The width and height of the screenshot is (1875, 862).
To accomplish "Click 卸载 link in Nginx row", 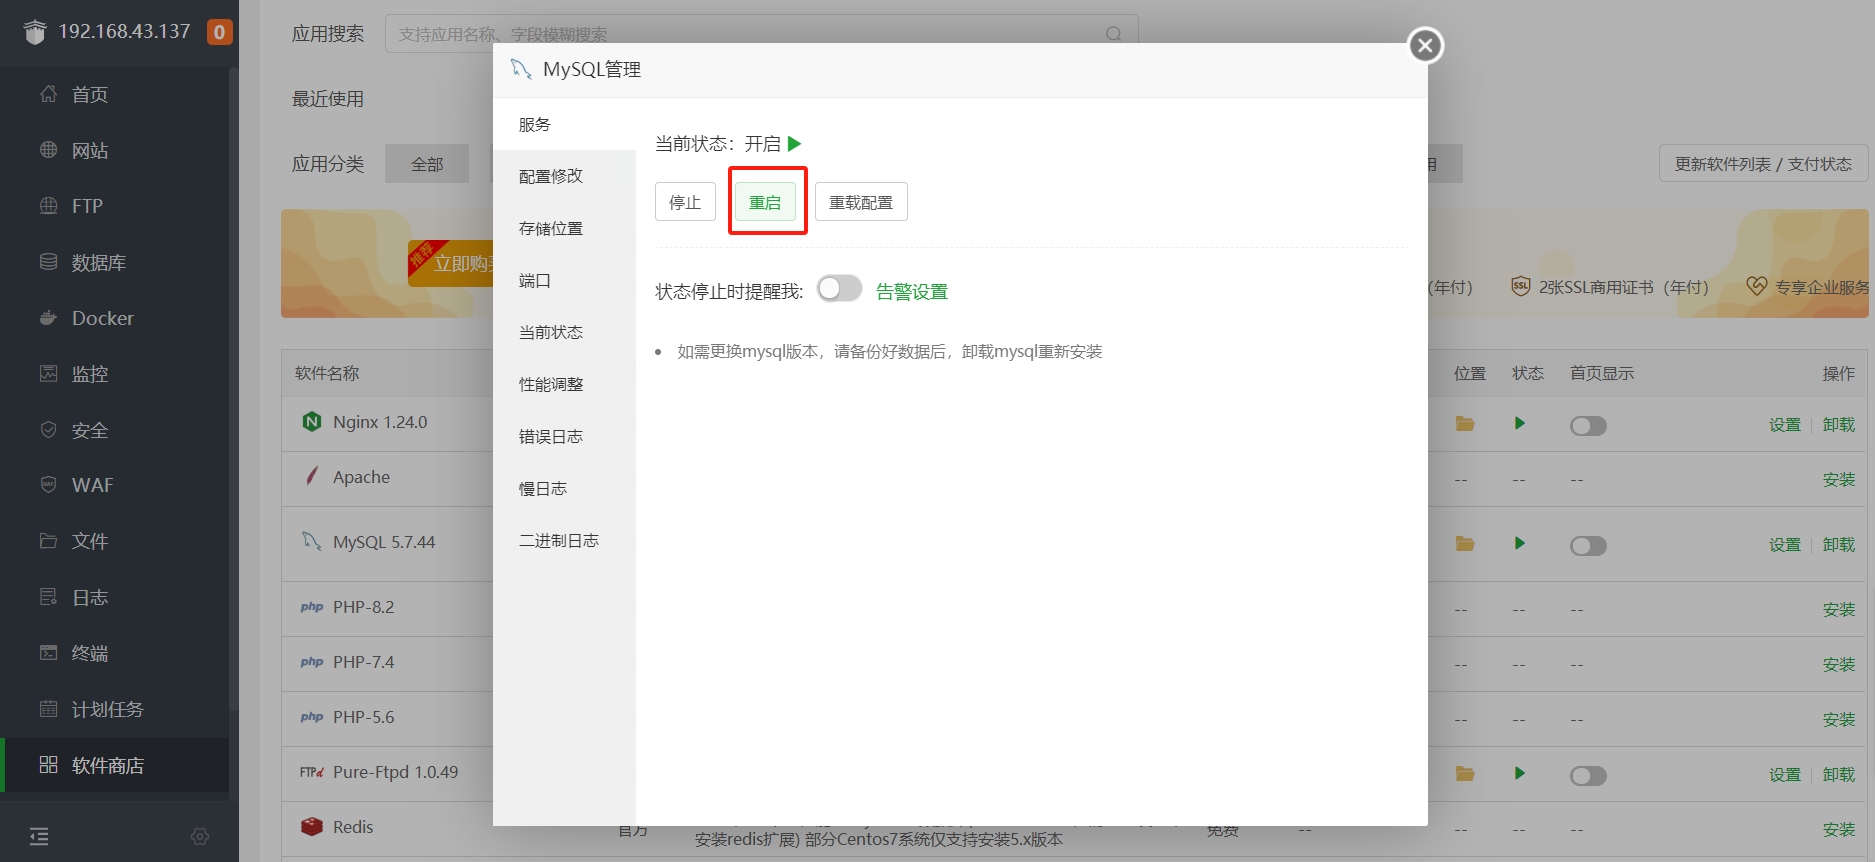I will point(1838,425).
